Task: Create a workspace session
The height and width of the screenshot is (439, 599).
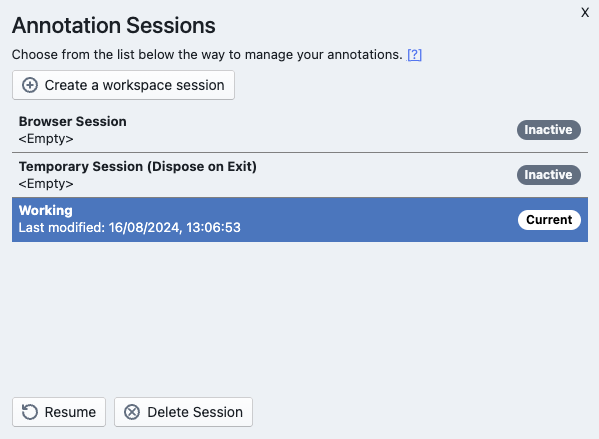Action: click(123, 85)
